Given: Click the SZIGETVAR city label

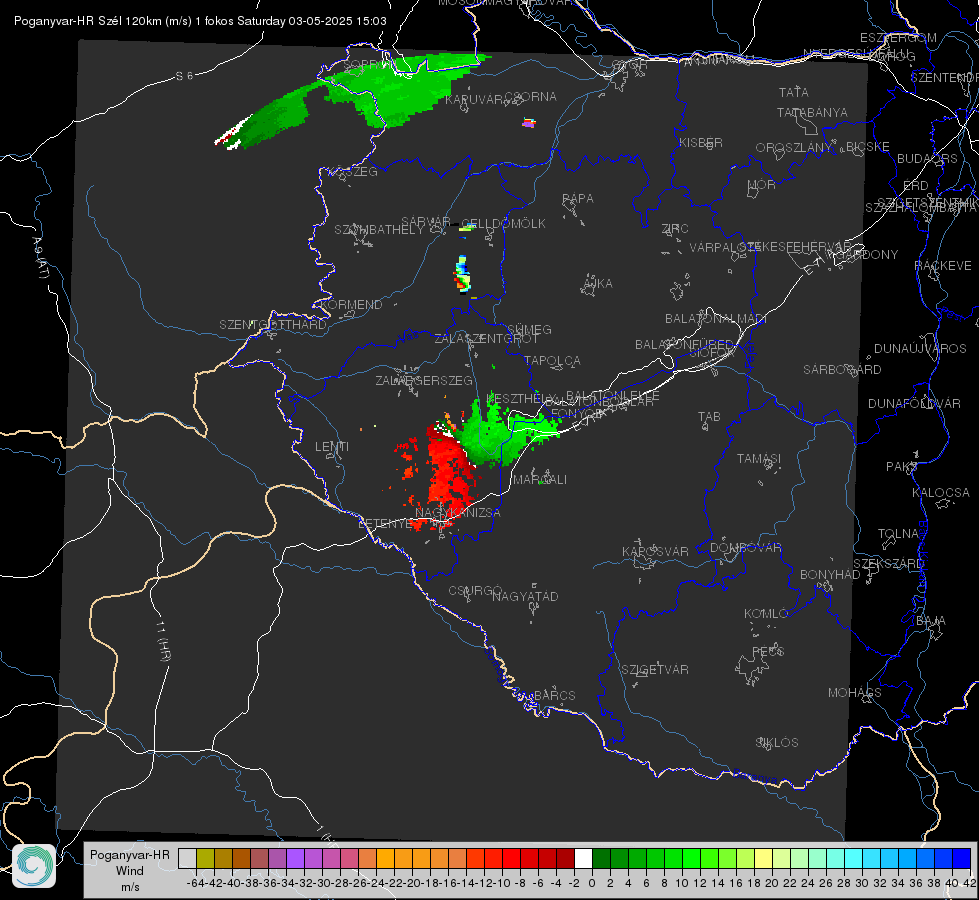Looking at the screenshot, I should click(655, 670).
